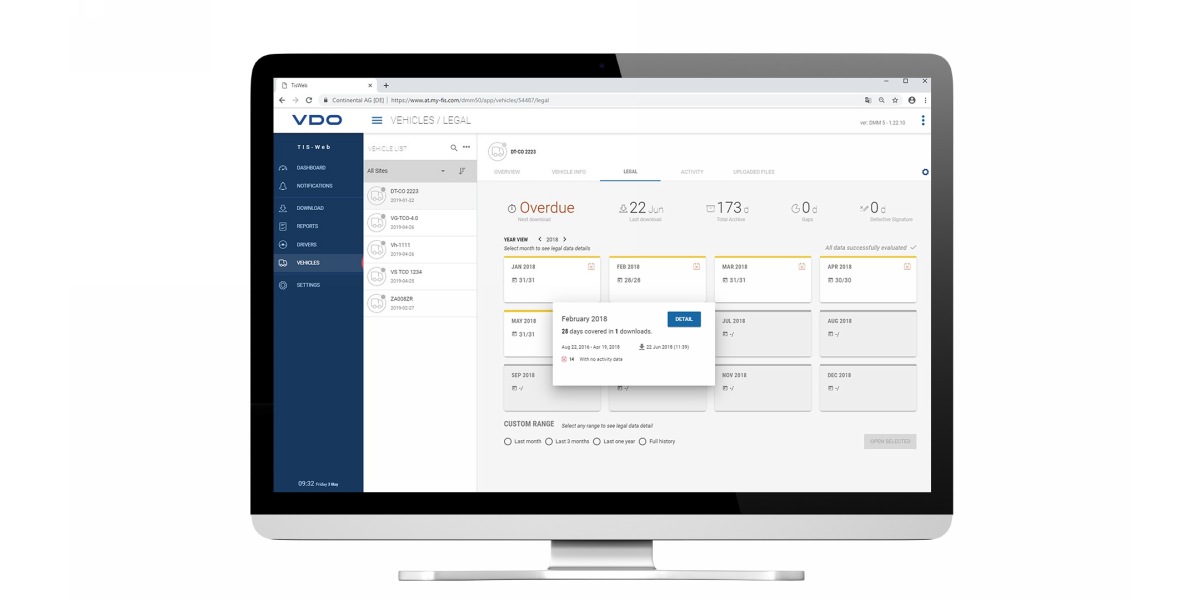Select the Last month radio button
The width and height of the screenshot is (1200, 600).
click(507, 441)
